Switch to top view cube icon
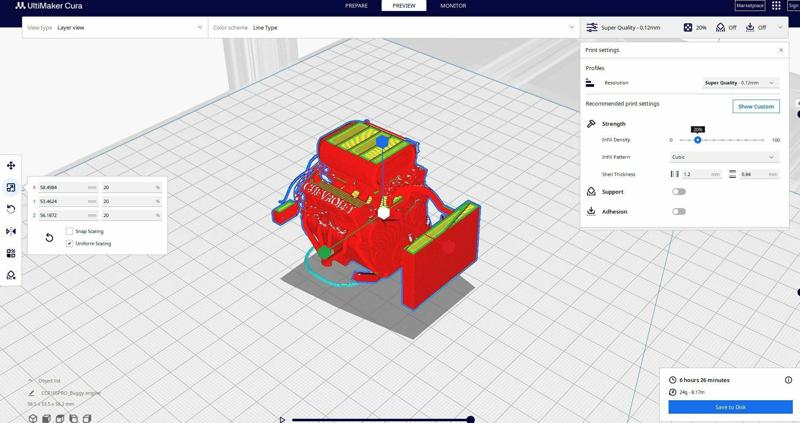This screenshot has height=423, width=800. coord(60,418)
